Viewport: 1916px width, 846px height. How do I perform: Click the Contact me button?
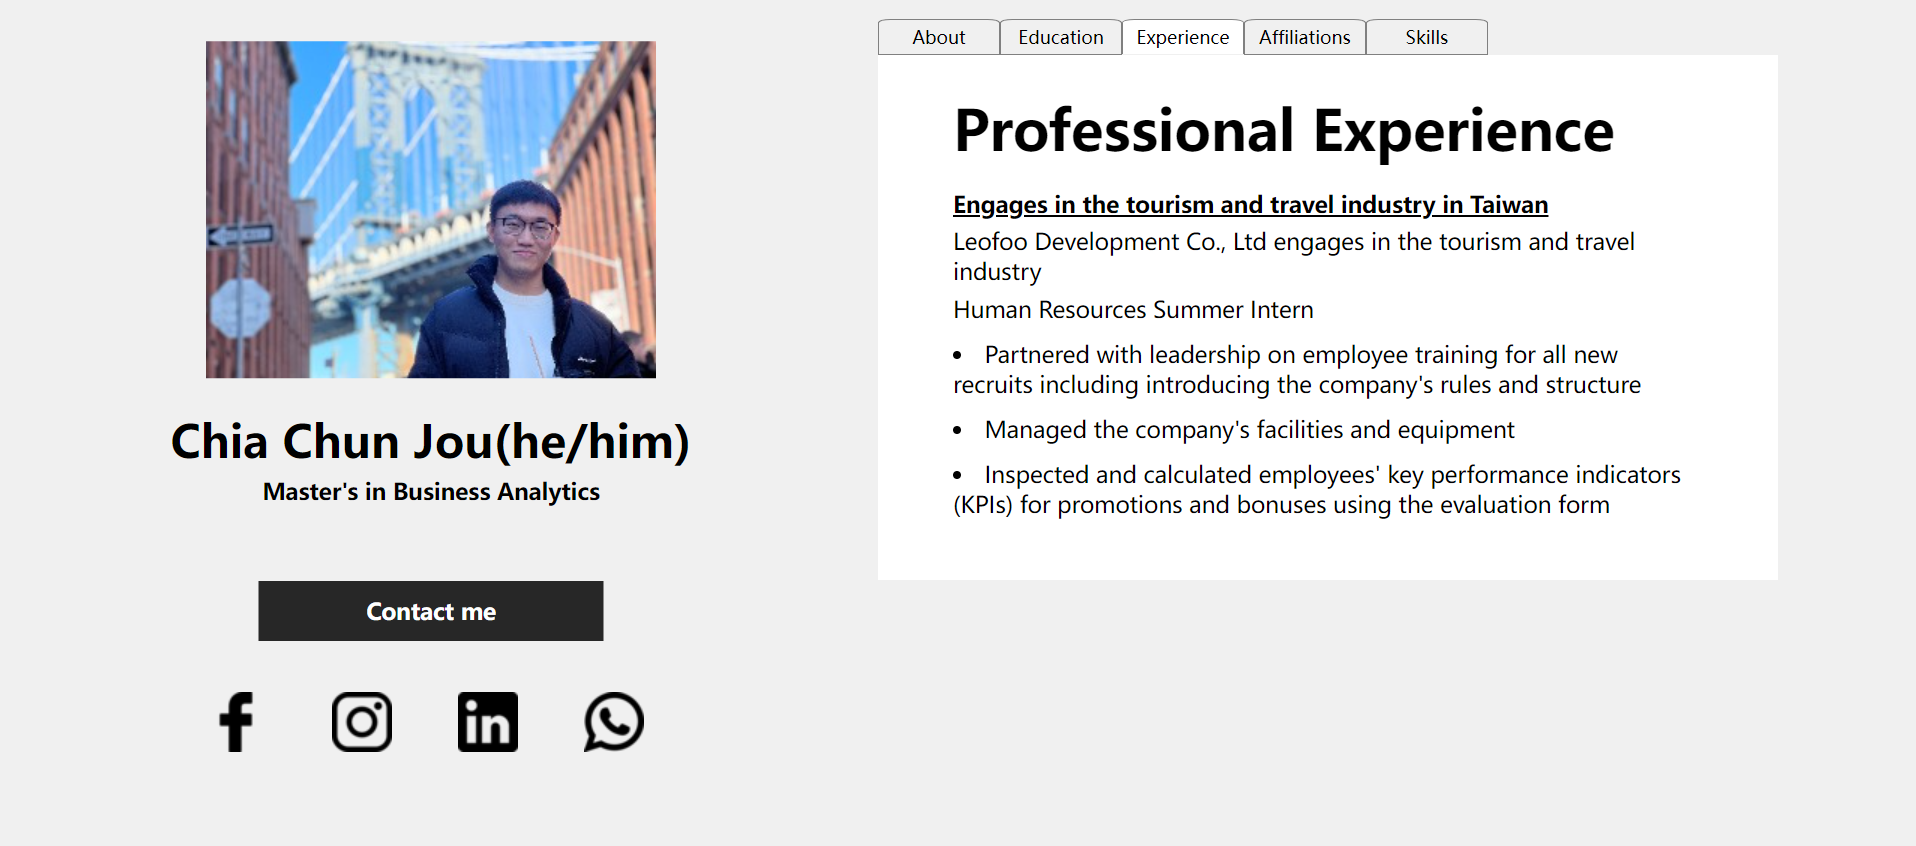click(430, 611)
